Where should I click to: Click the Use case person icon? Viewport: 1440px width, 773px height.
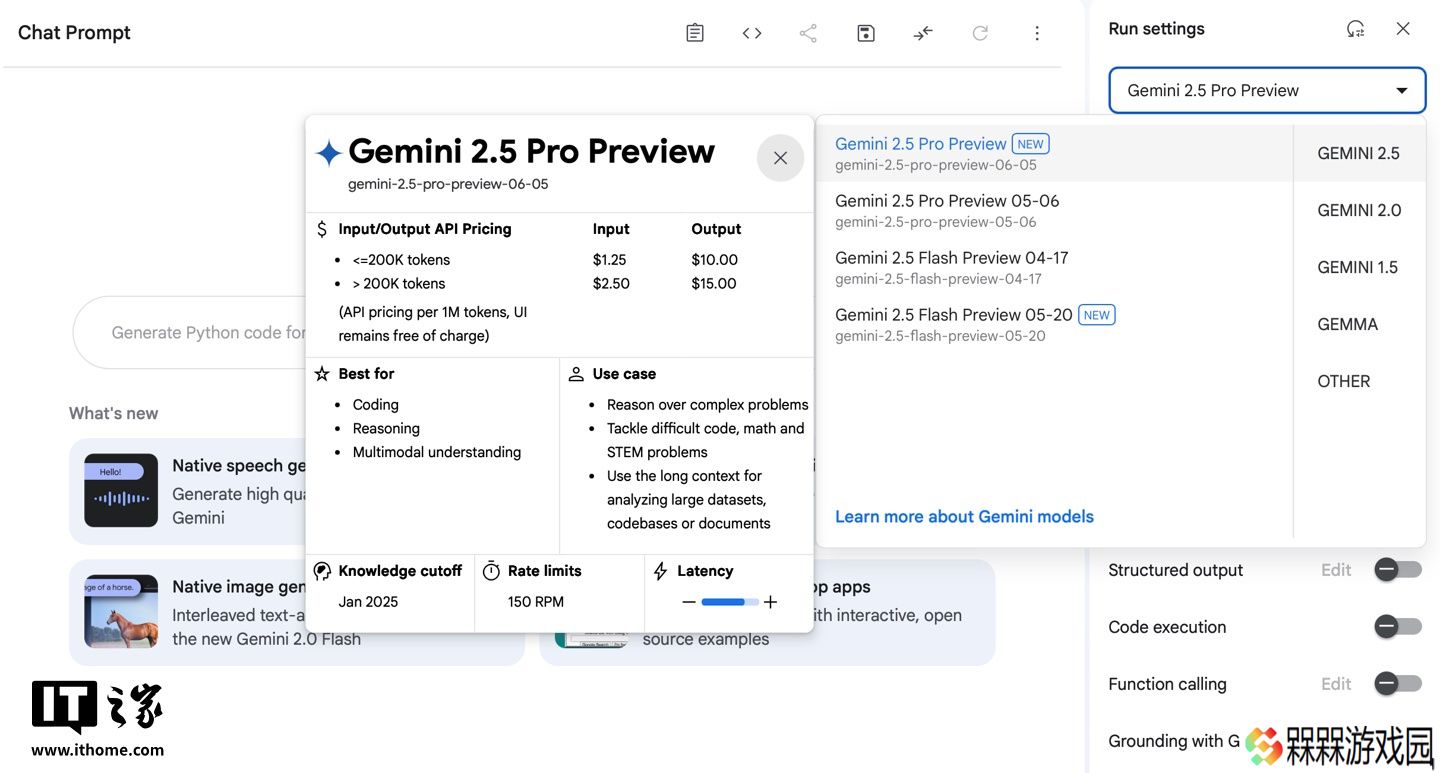click(576, 374)
